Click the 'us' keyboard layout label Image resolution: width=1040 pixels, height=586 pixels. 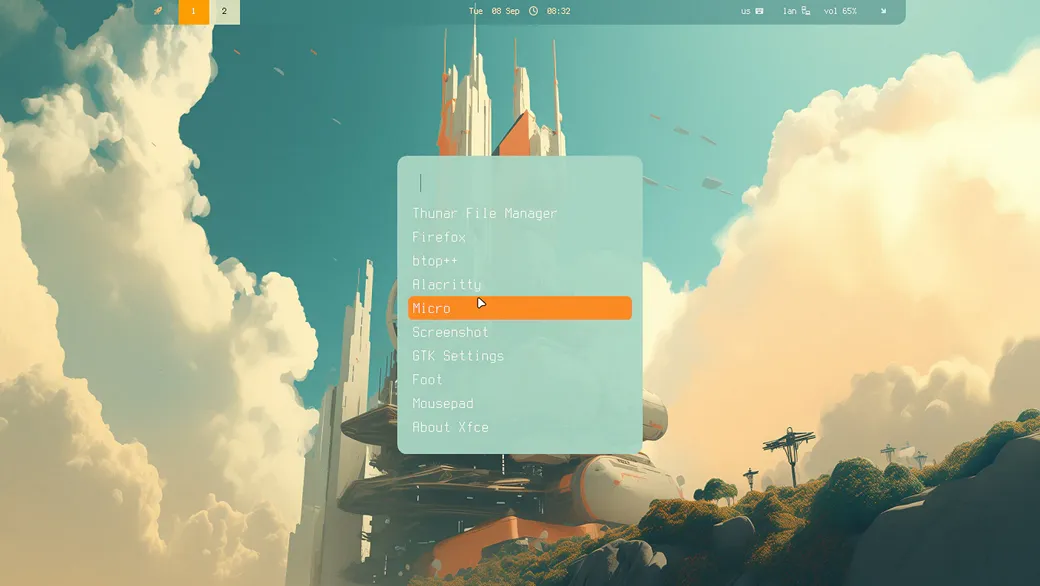tap(746, 11)
